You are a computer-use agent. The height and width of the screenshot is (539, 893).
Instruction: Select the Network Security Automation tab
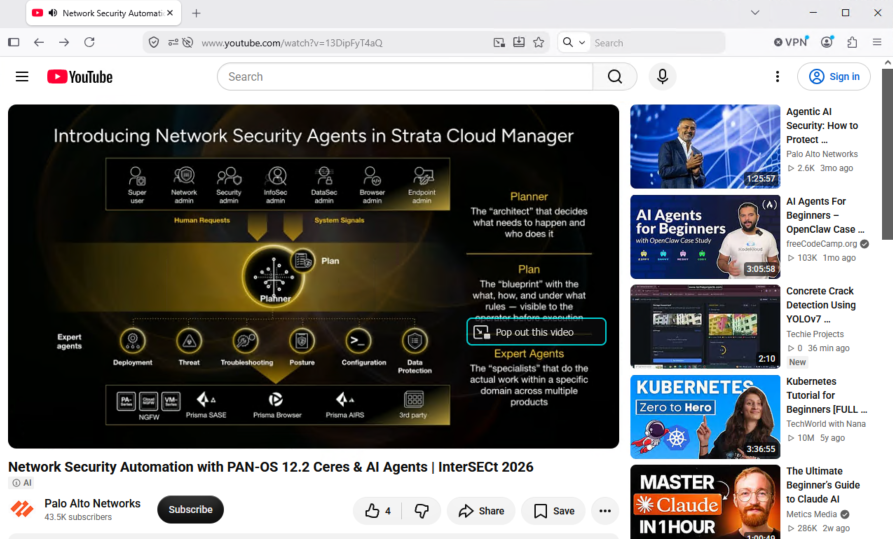click(x=104, y=13)
